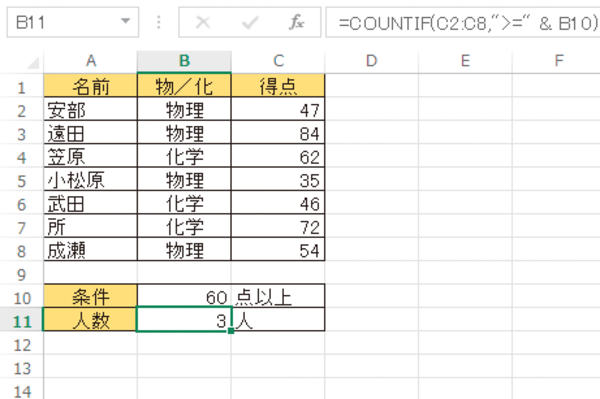The height and width of the screenshot is (399, 600).
Task: Select the 条件 label cell
Action: click(91, 296)
